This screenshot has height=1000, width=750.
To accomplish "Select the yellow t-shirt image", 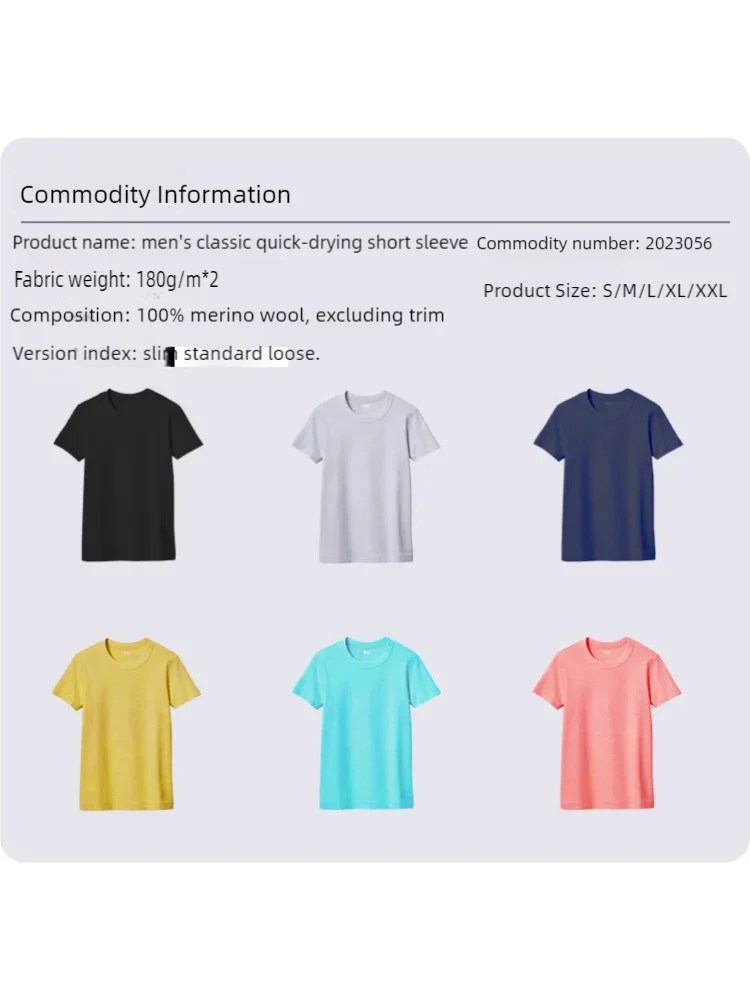I will 126,724.
